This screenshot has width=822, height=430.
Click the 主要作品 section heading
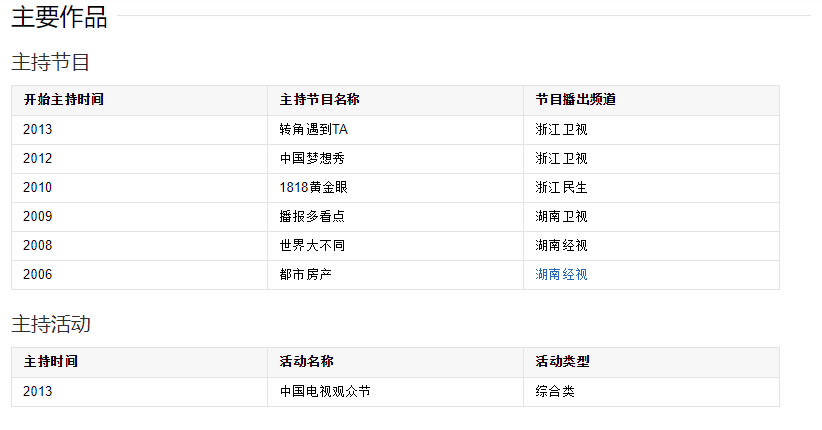[59, 17]
